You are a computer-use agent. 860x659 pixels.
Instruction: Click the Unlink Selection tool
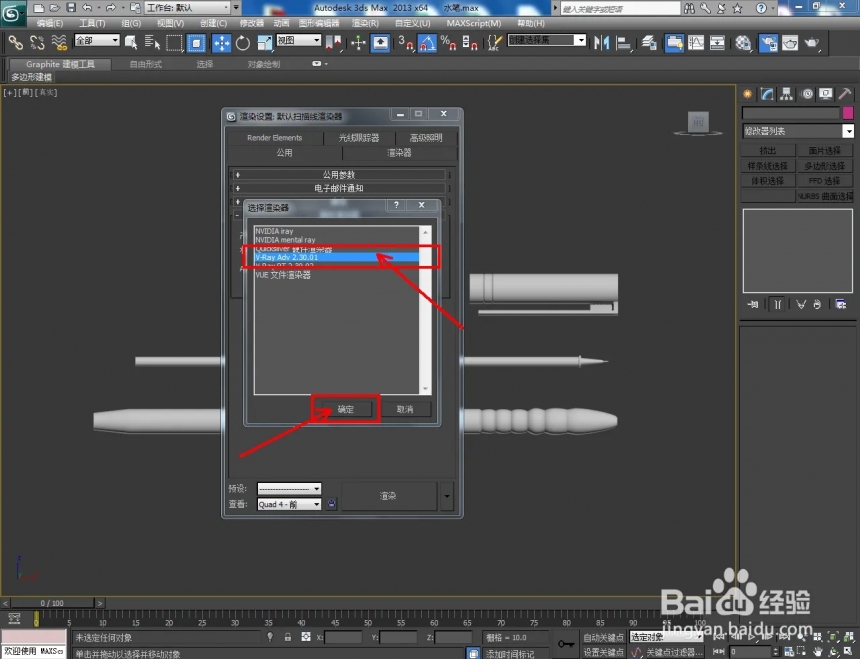click(37, 42)
